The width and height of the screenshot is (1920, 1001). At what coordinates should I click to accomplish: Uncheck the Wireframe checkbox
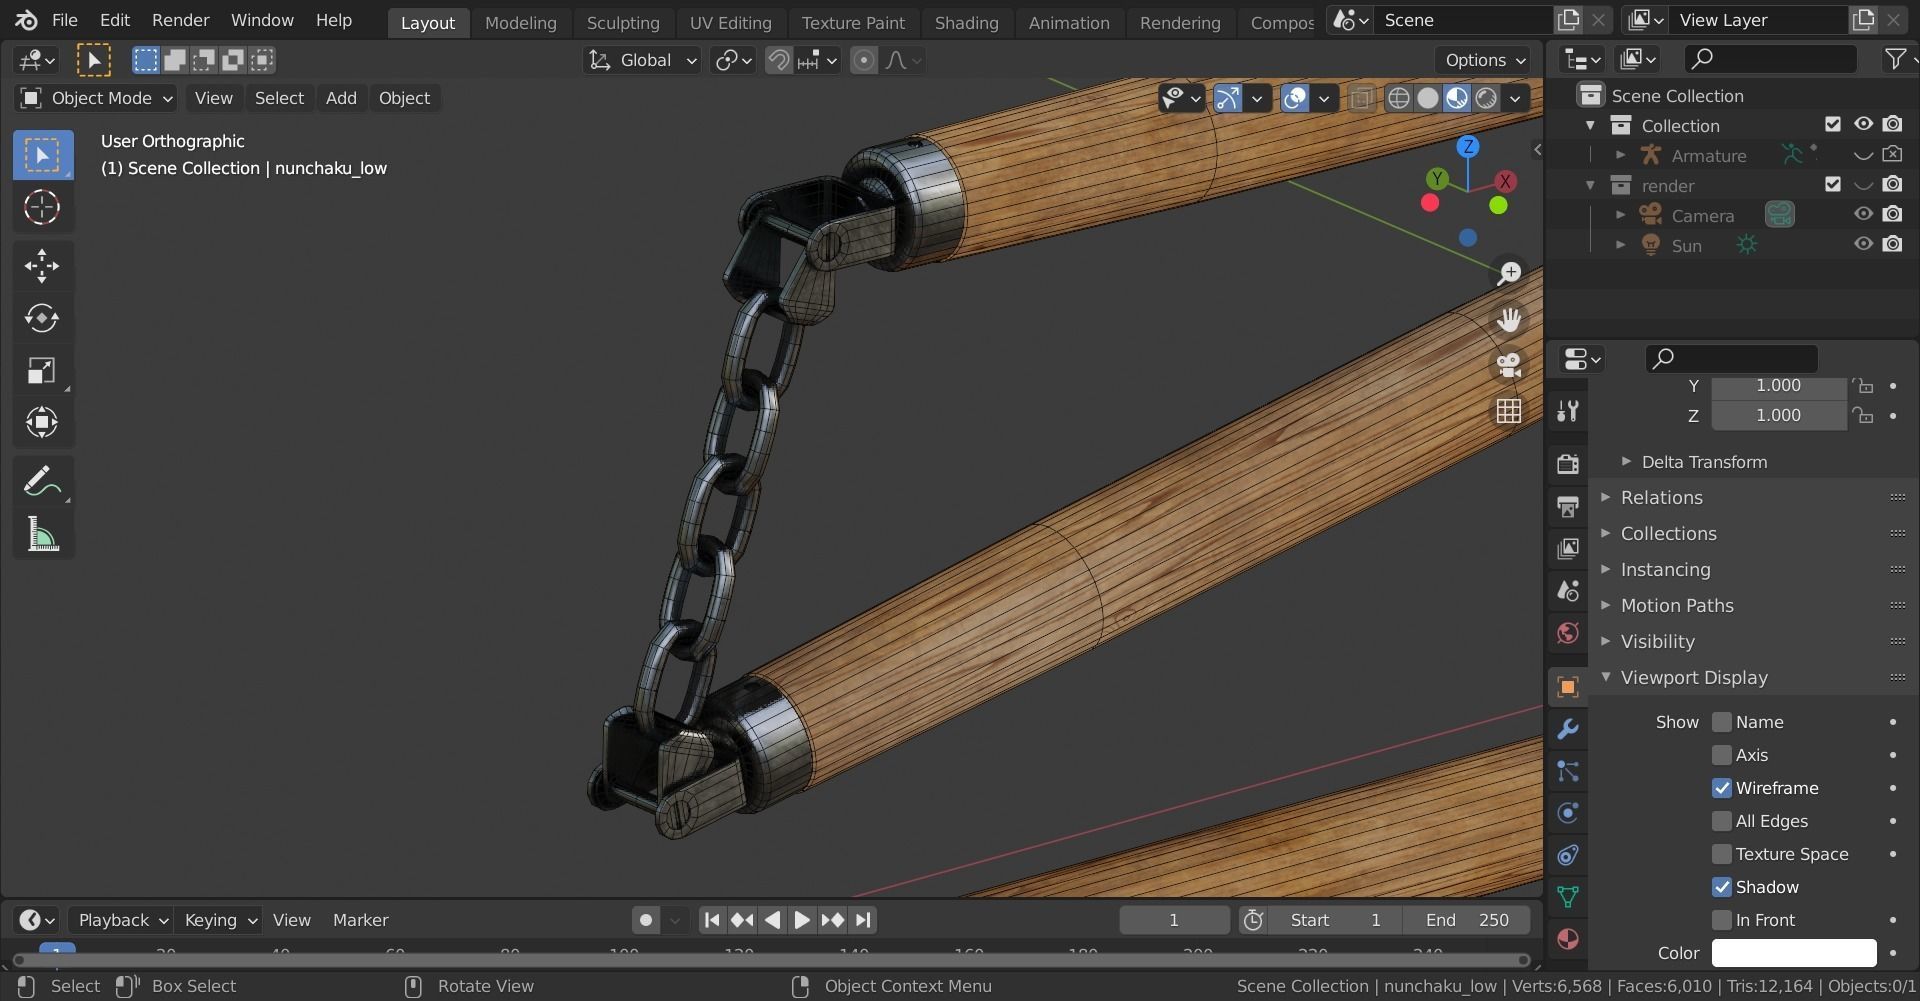click(1721, 788)
